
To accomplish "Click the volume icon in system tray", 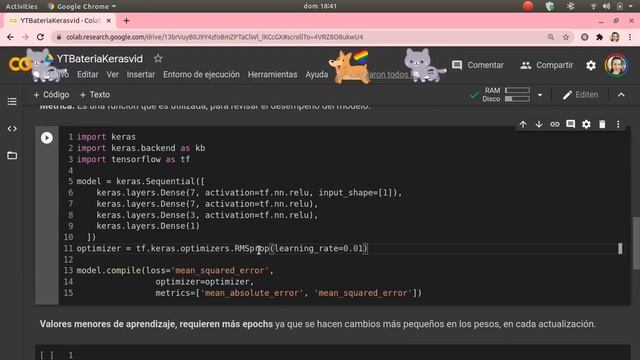I will pos(607,6).
